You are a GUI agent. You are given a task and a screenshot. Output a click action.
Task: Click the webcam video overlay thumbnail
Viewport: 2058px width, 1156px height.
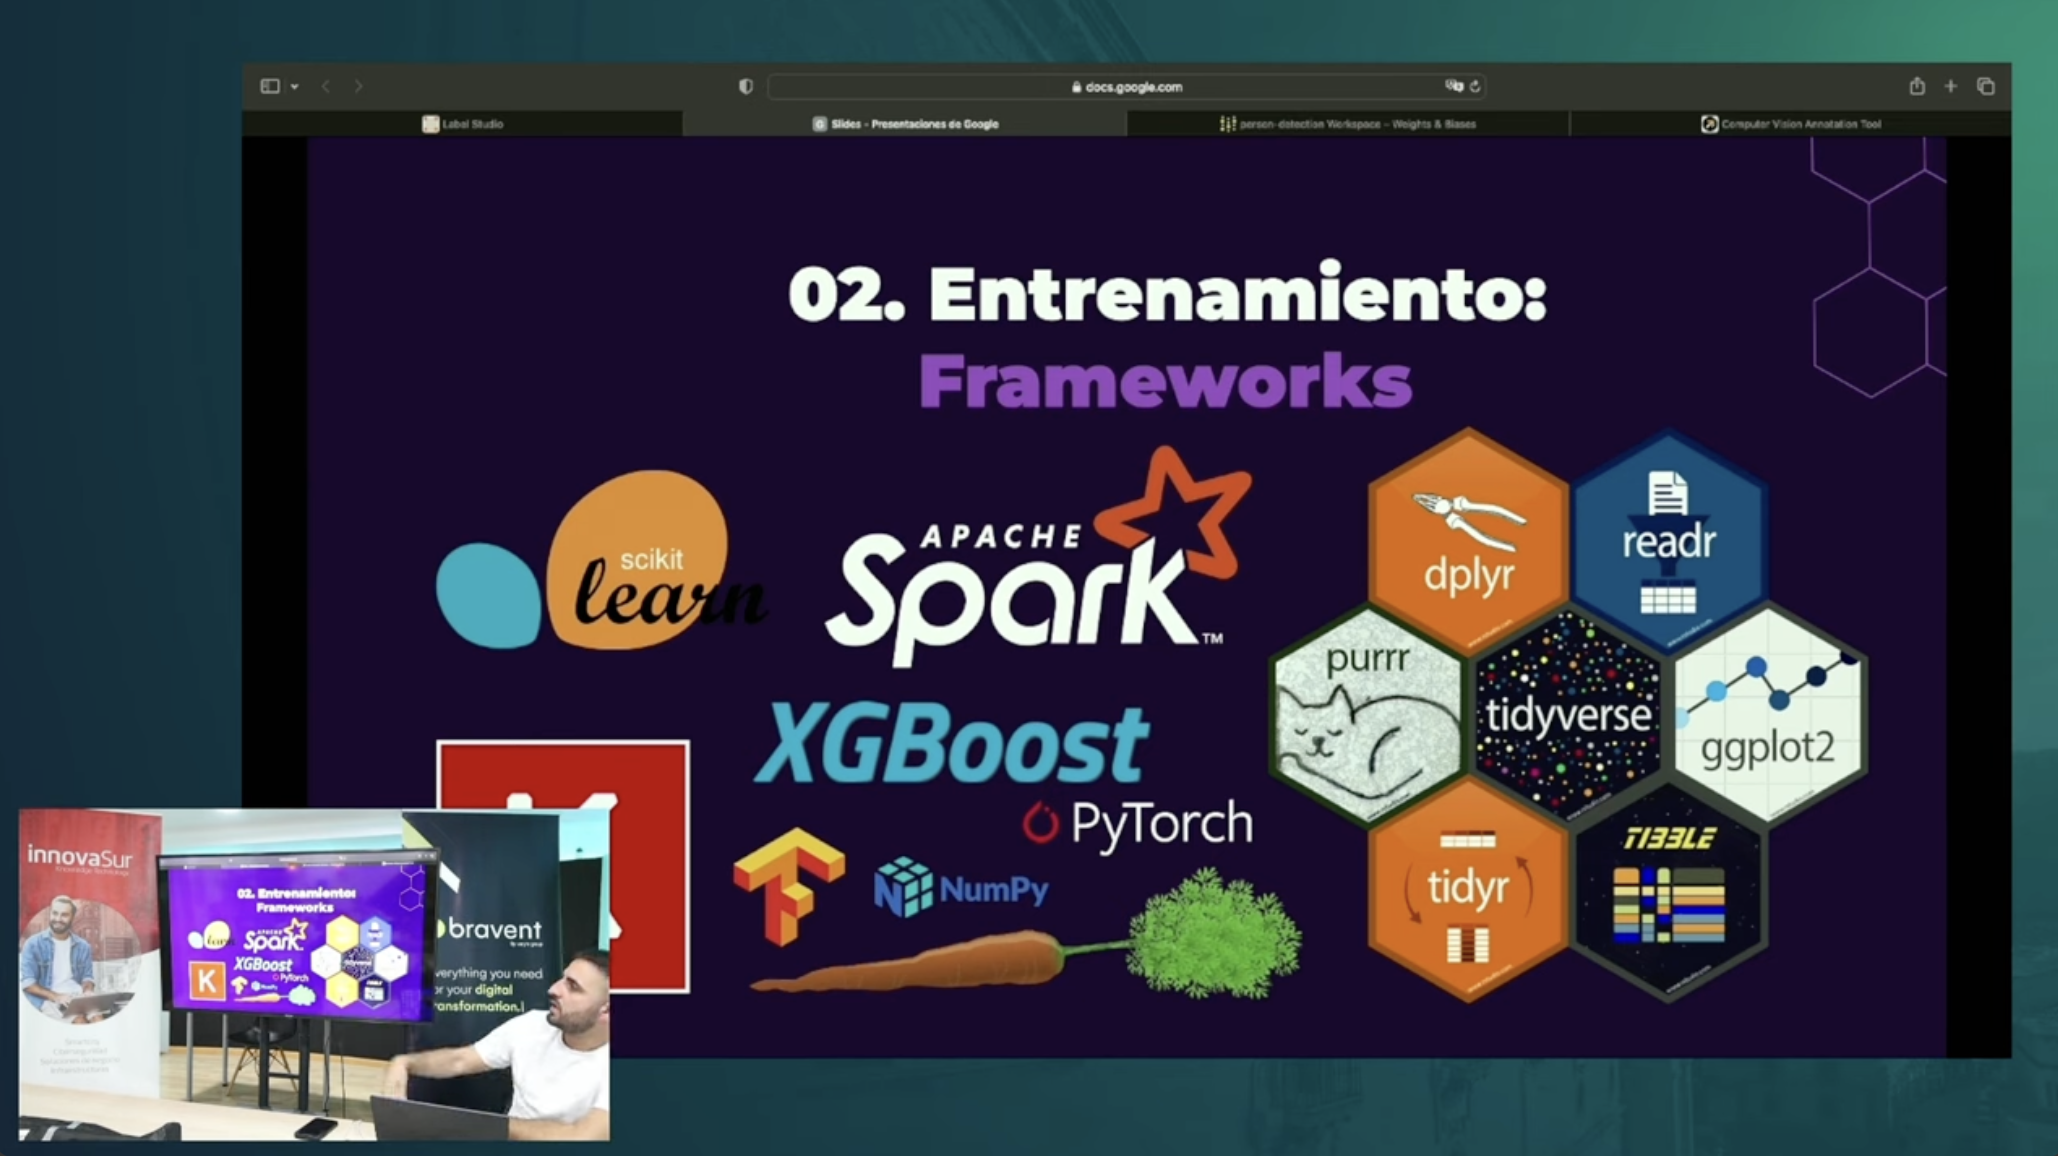(314, 975)
